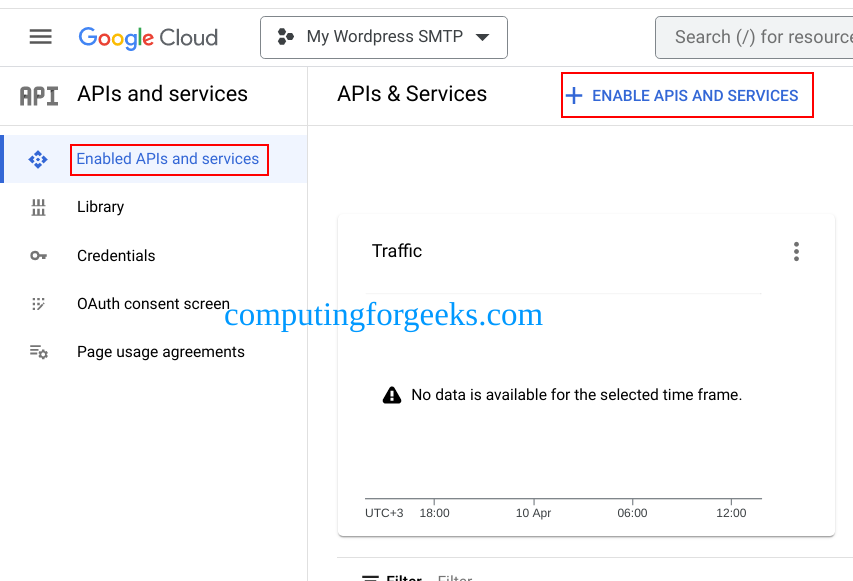The height and width of the screenshot is (581, 853).
Task: Click the Credentials key icon
Action: pos(37,255)
